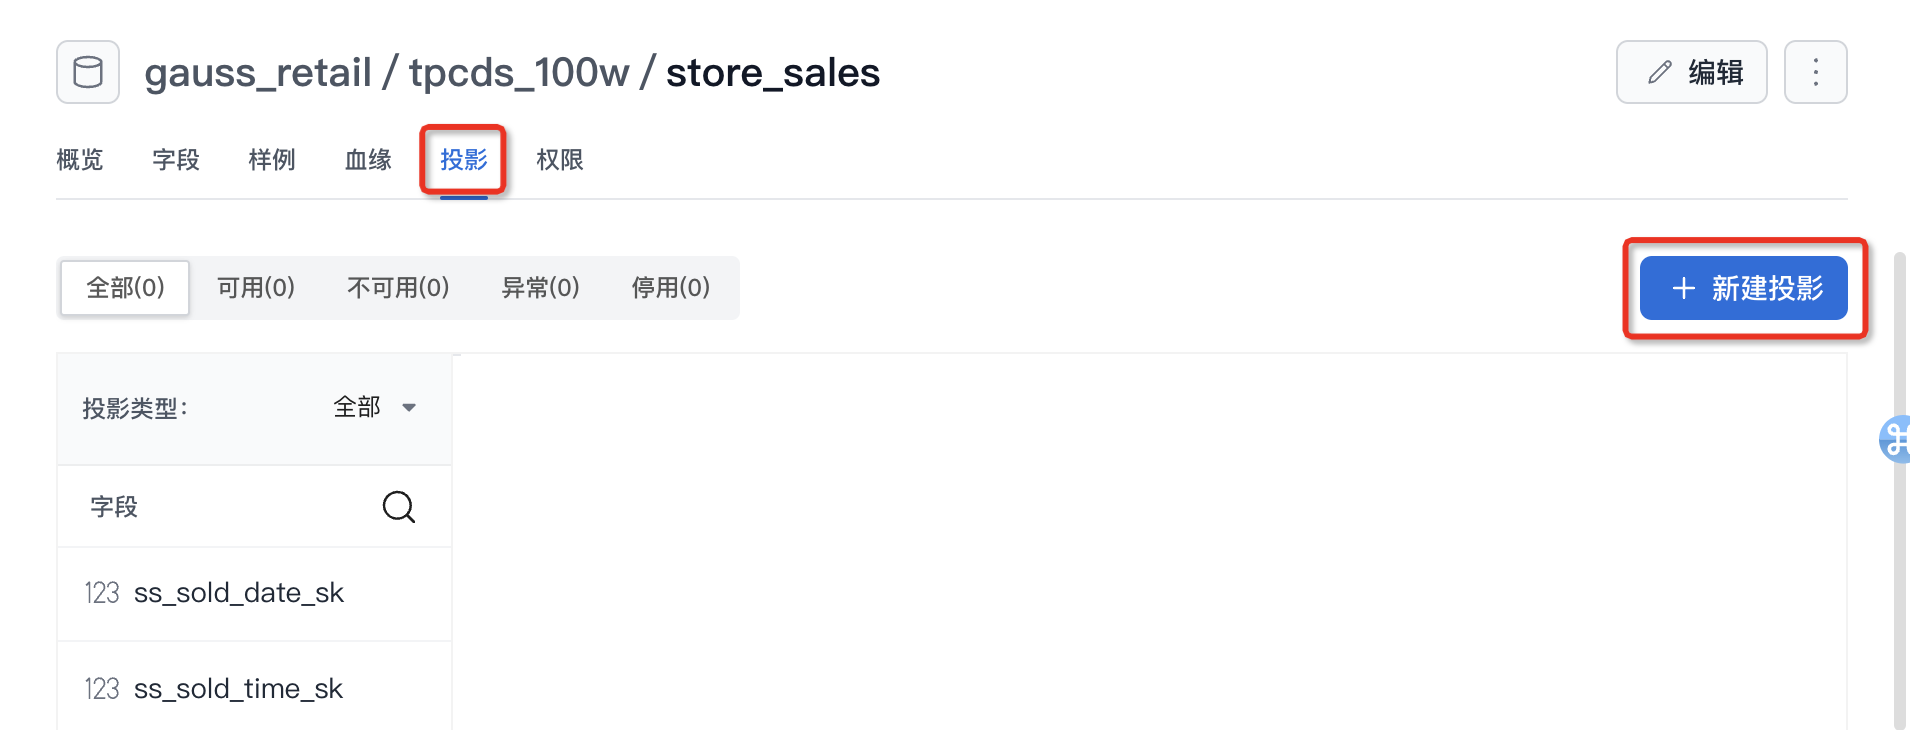This screenshot has height=730, width=1910.
Task: Click the search magnifier in field list
Action: point(398,507)
